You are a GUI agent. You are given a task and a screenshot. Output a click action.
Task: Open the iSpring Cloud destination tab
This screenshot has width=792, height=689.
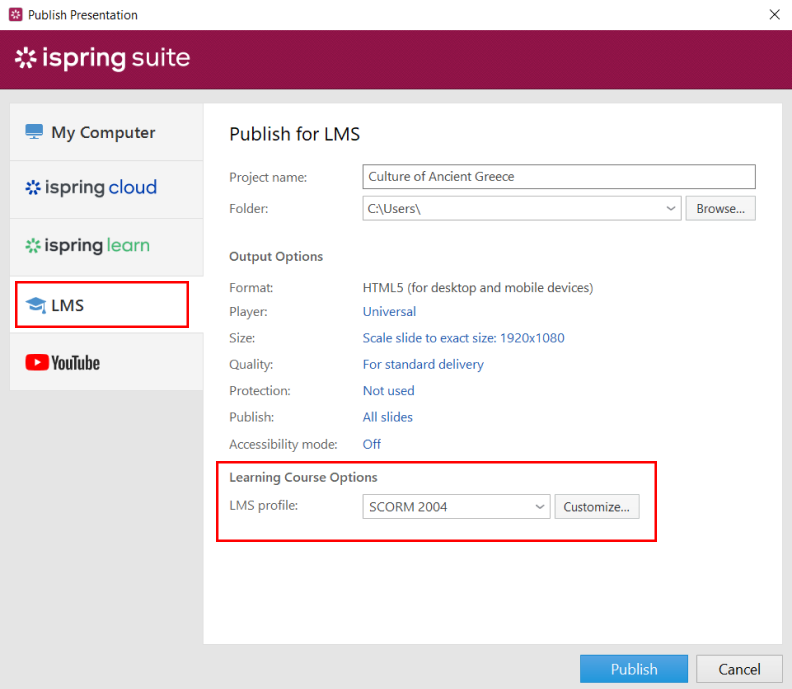pos(107,190)
